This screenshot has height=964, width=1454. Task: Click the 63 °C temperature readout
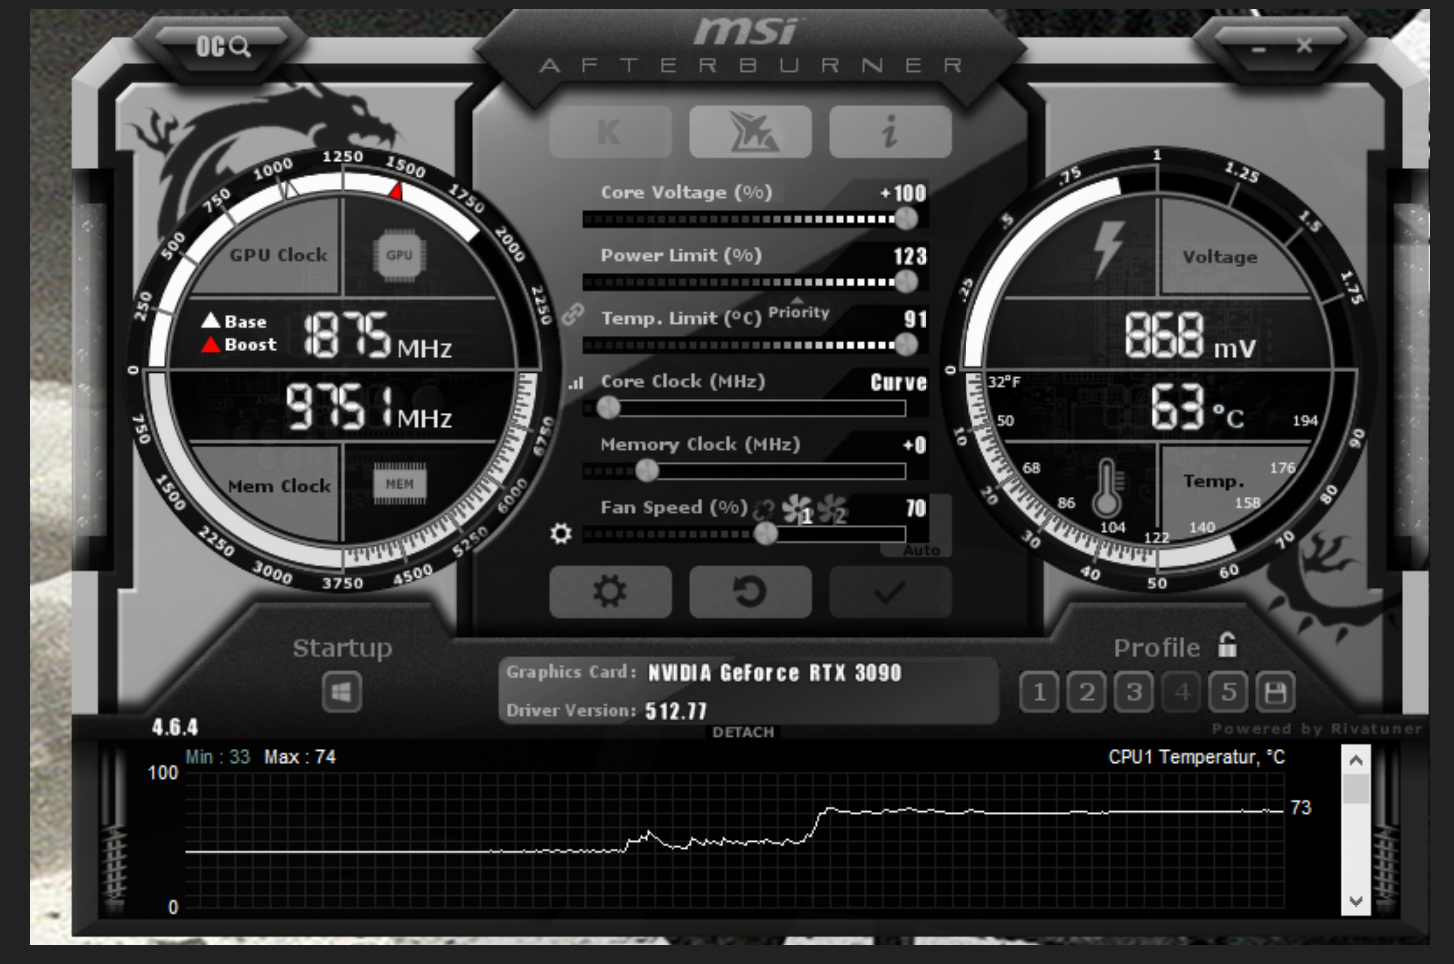point(1197,407)
